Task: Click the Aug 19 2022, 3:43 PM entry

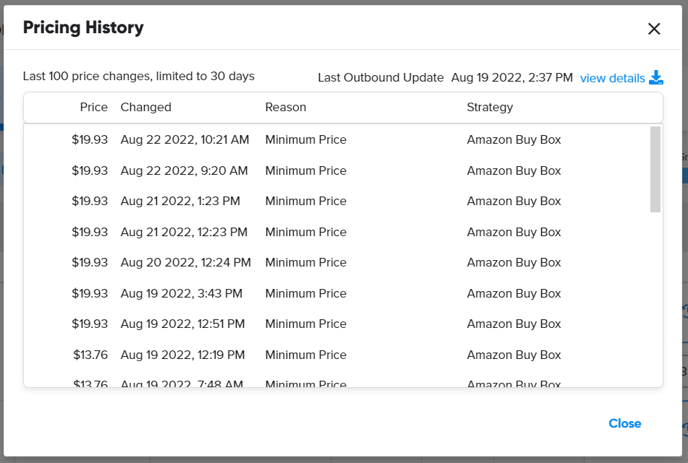Action: 181,294
